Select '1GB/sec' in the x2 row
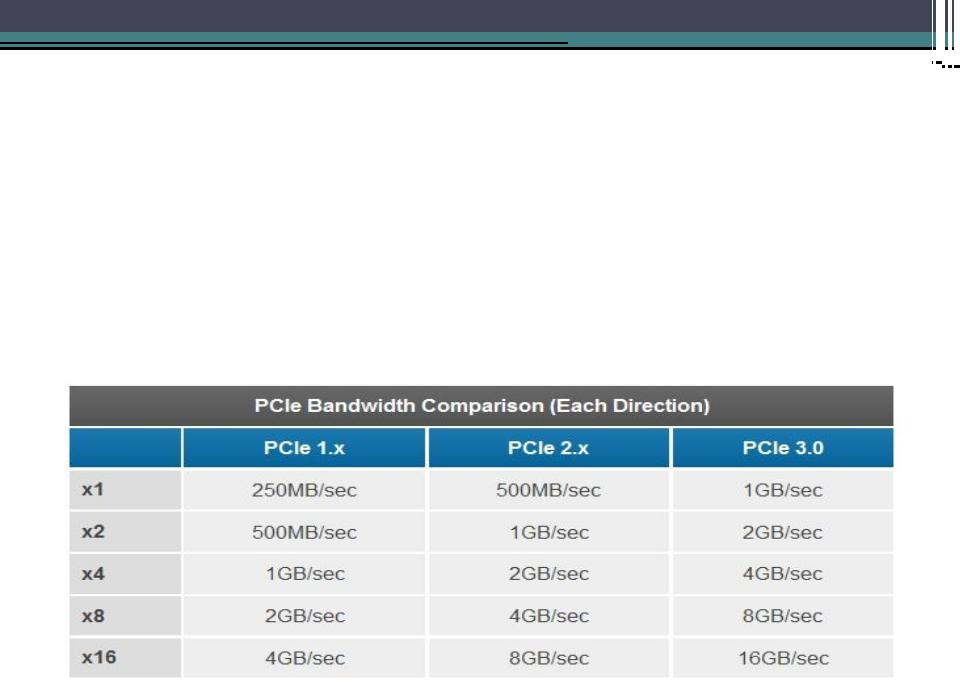 [x=549, y=532]
